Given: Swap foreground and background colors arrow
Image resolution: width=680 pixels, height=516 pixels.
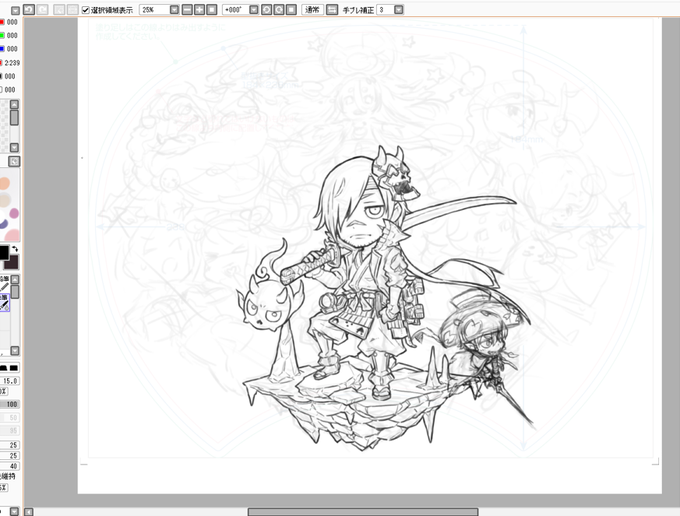Looking at the screenshot, I should tap(15, 249).
